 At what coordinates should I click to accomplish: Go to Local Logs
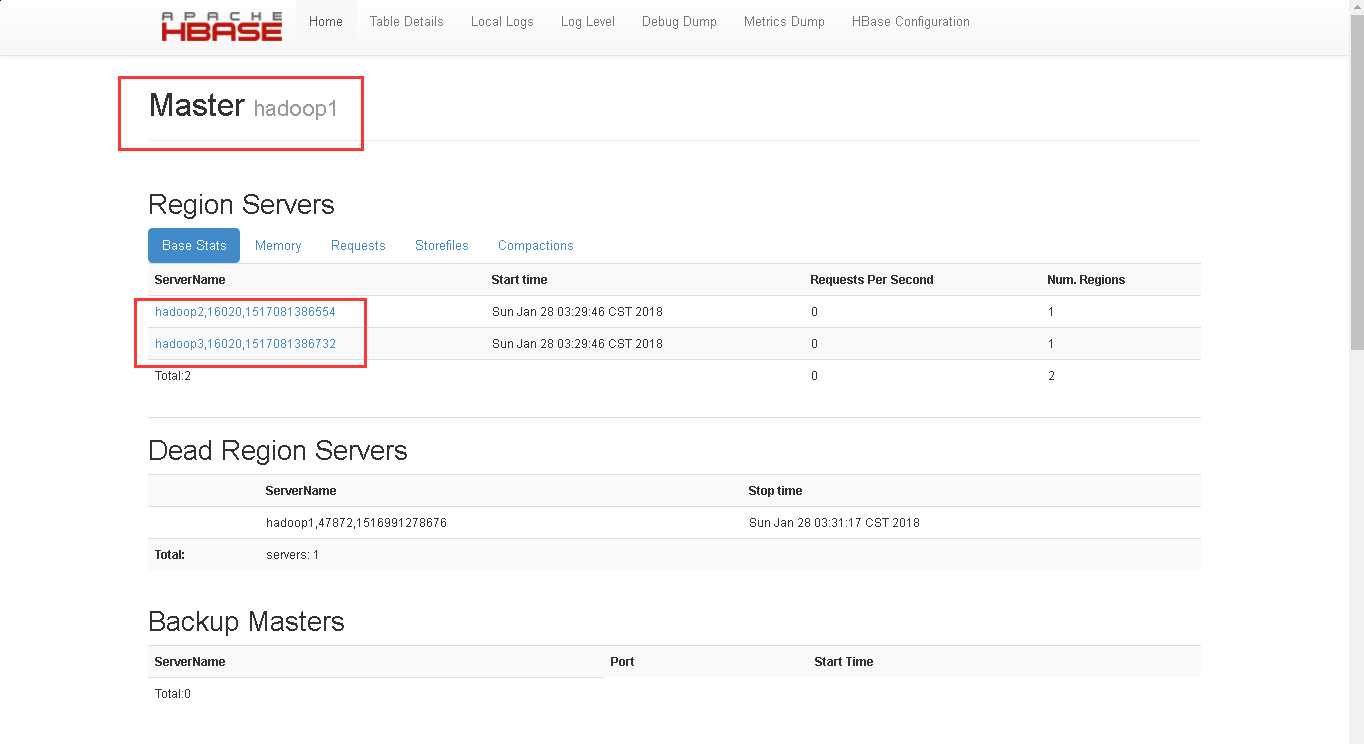click(502, 21)
